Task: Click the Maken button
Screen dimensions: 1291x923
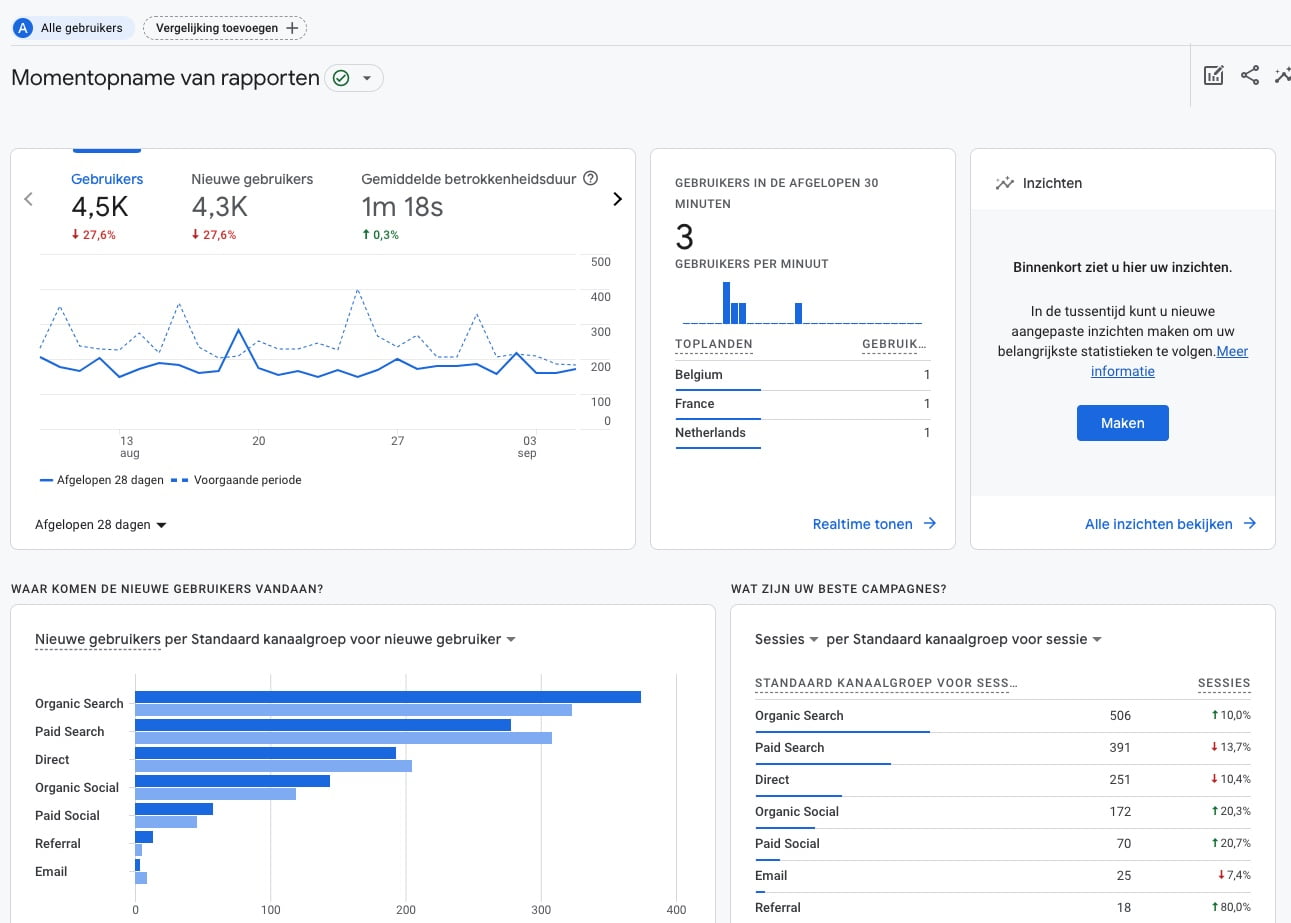Action: (x=1122, y=423)
